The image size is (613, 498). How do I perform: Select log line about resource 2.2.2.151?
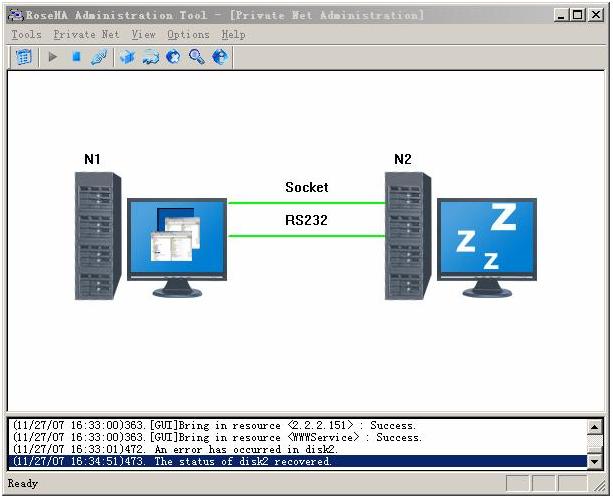[298, 425]
